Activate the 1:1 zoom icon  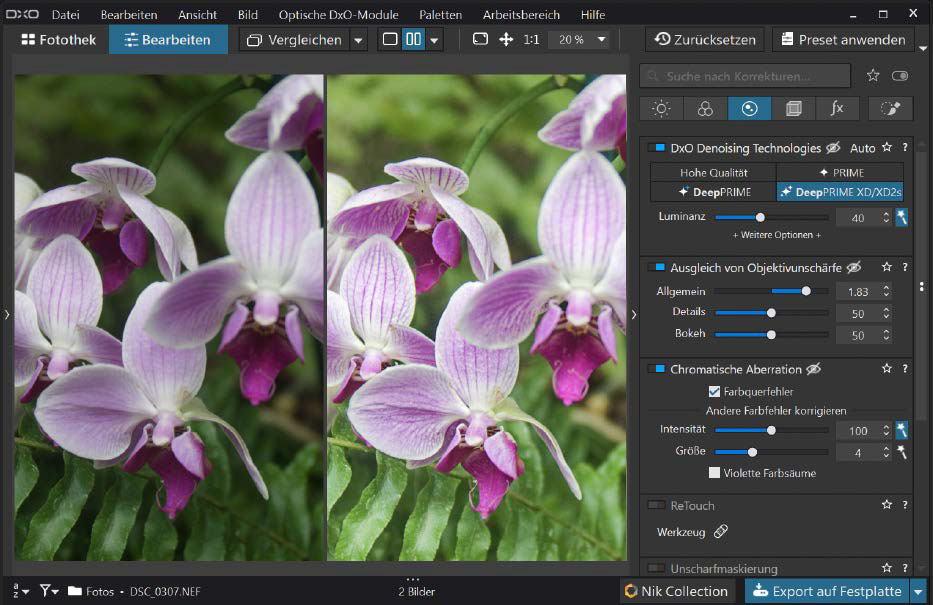pos(532,39)
